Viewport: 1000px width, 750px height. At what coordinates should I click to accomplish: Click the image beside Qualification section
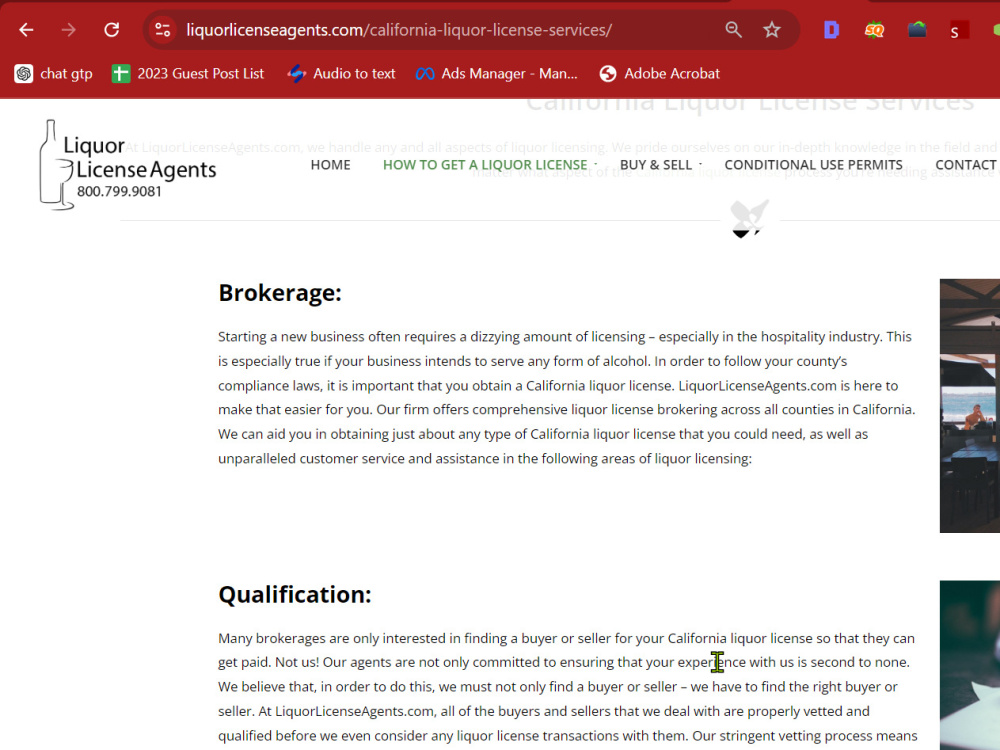pyautogui.click(x=969, y=665)
